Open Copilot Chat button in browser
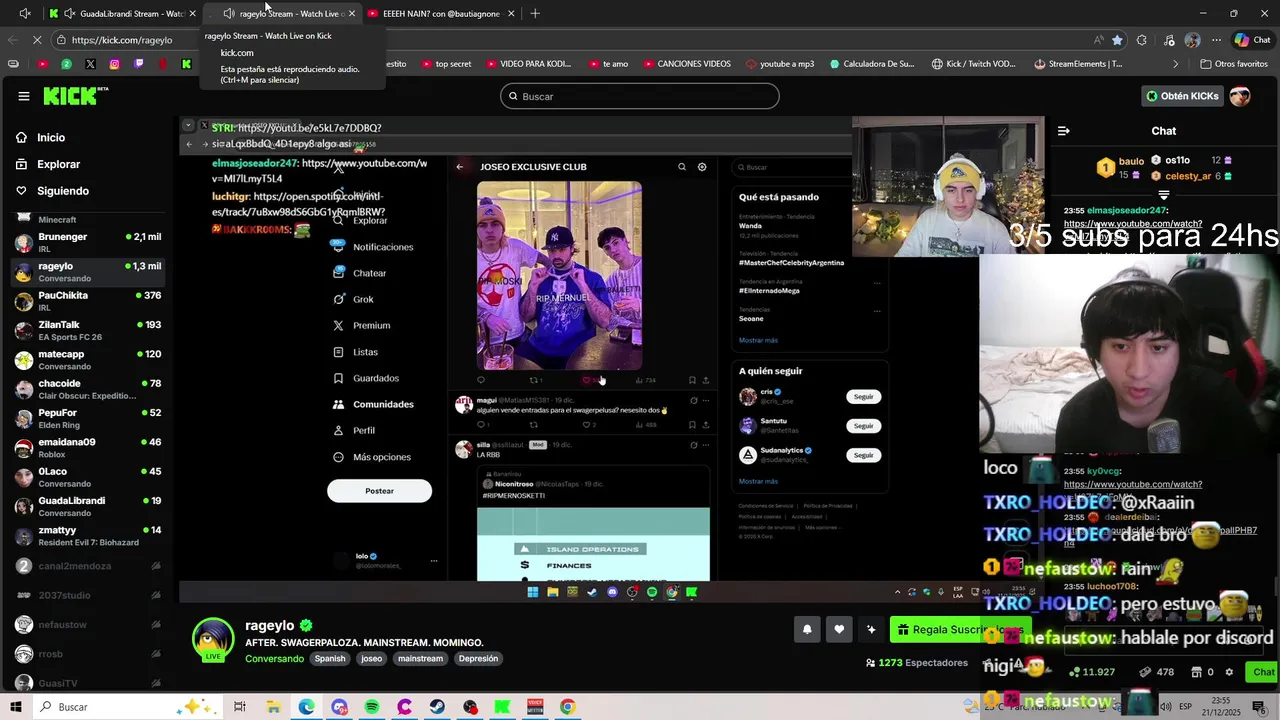The height and width of the screenshot is (720, 1280). (1253, 40)
